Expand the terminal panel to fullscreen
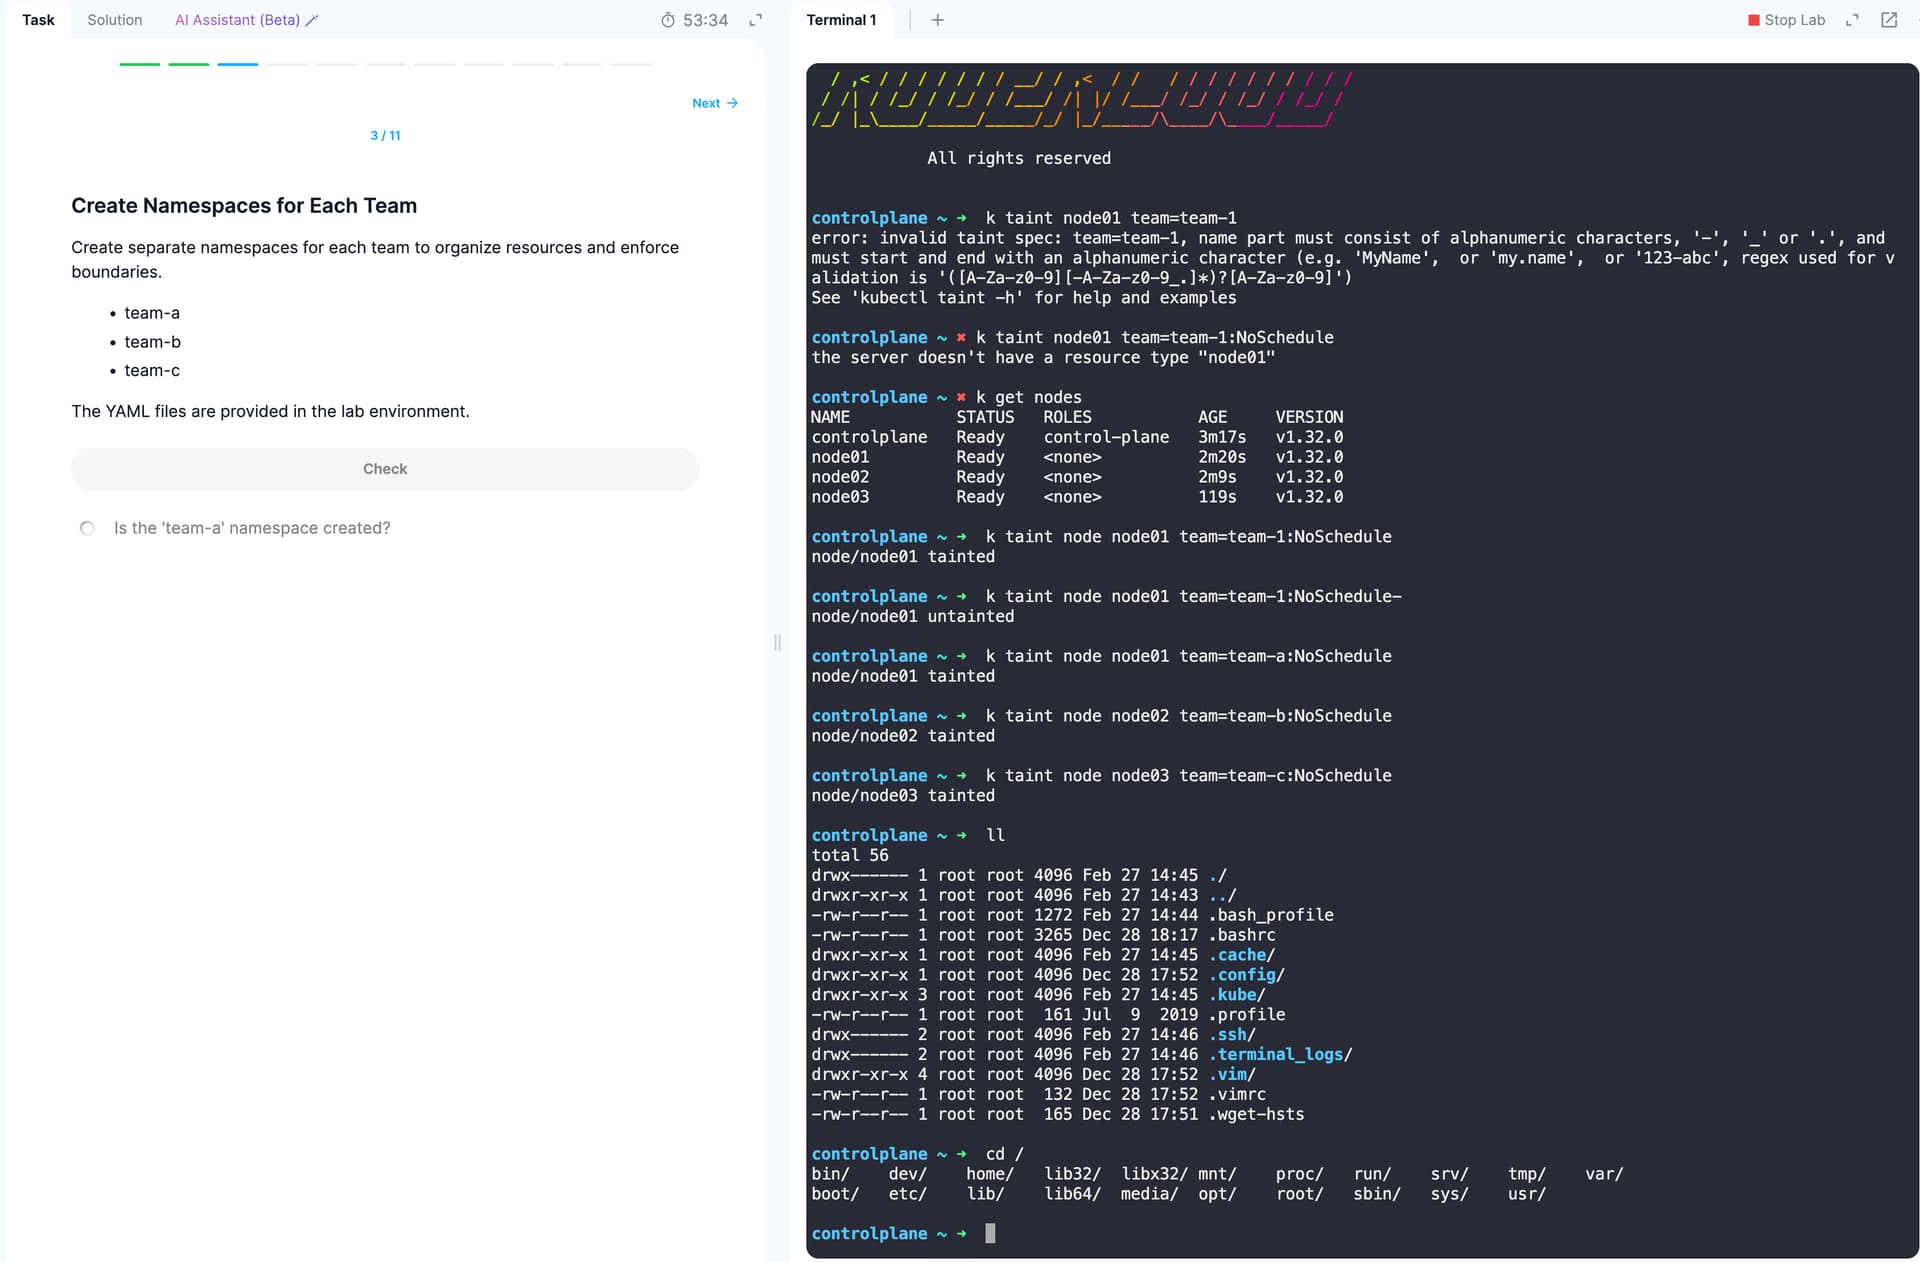This screenshot has width=1920, height=1262. pos(1852,20)
